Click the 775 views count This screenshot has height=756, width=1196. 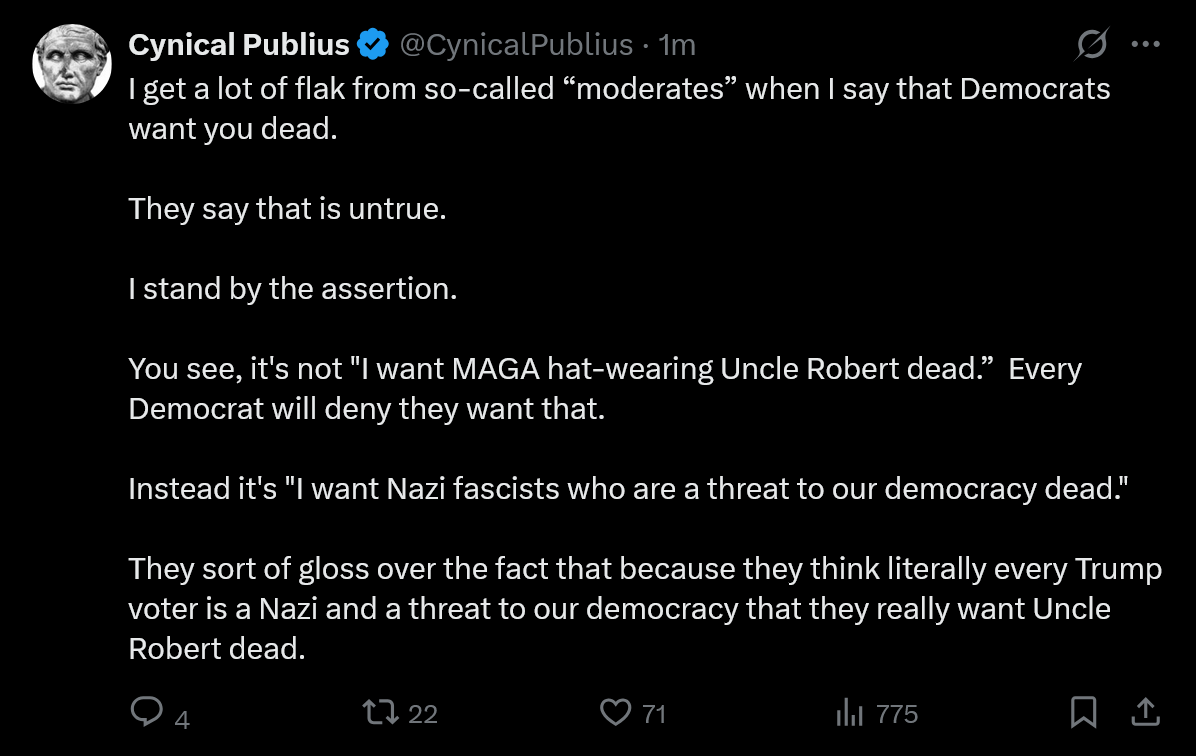tap(896, 714)
